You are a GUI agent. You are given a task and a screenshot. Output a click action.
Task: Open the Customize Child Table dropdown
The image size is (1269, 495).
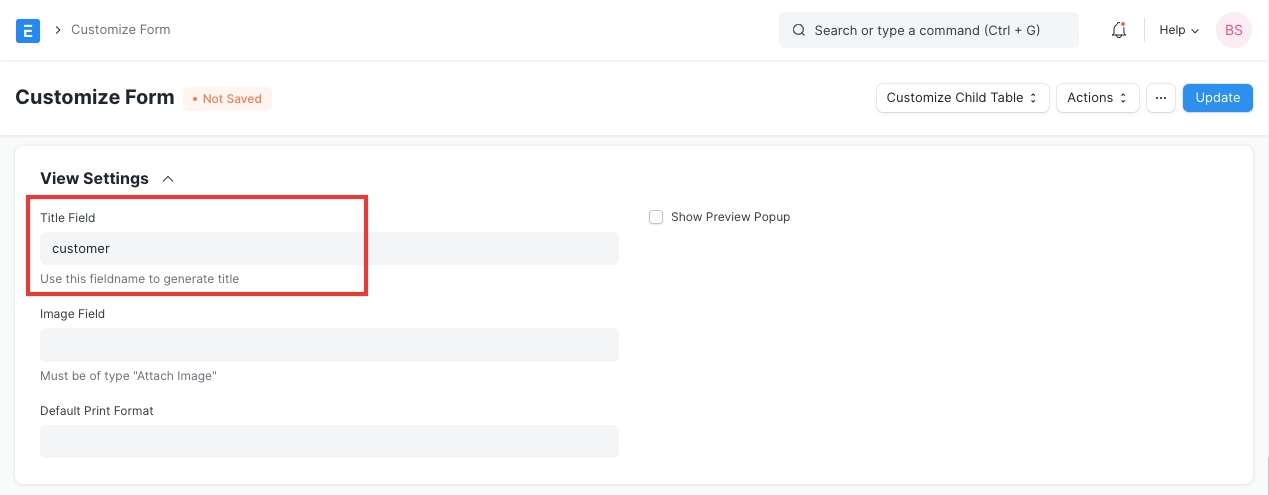pyautogui.click(x=962, y=98)
